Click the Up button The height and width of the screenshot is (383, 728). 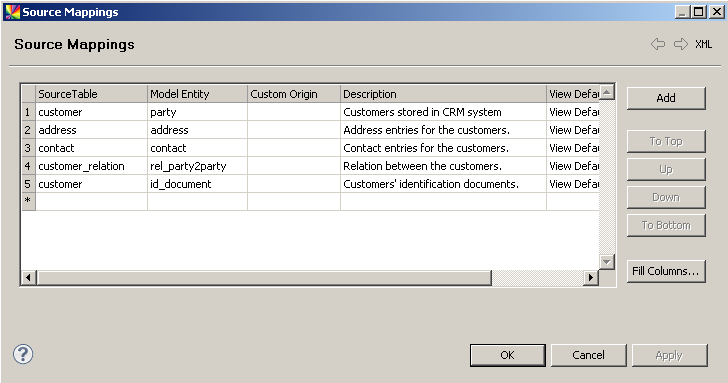pos(666,169)
